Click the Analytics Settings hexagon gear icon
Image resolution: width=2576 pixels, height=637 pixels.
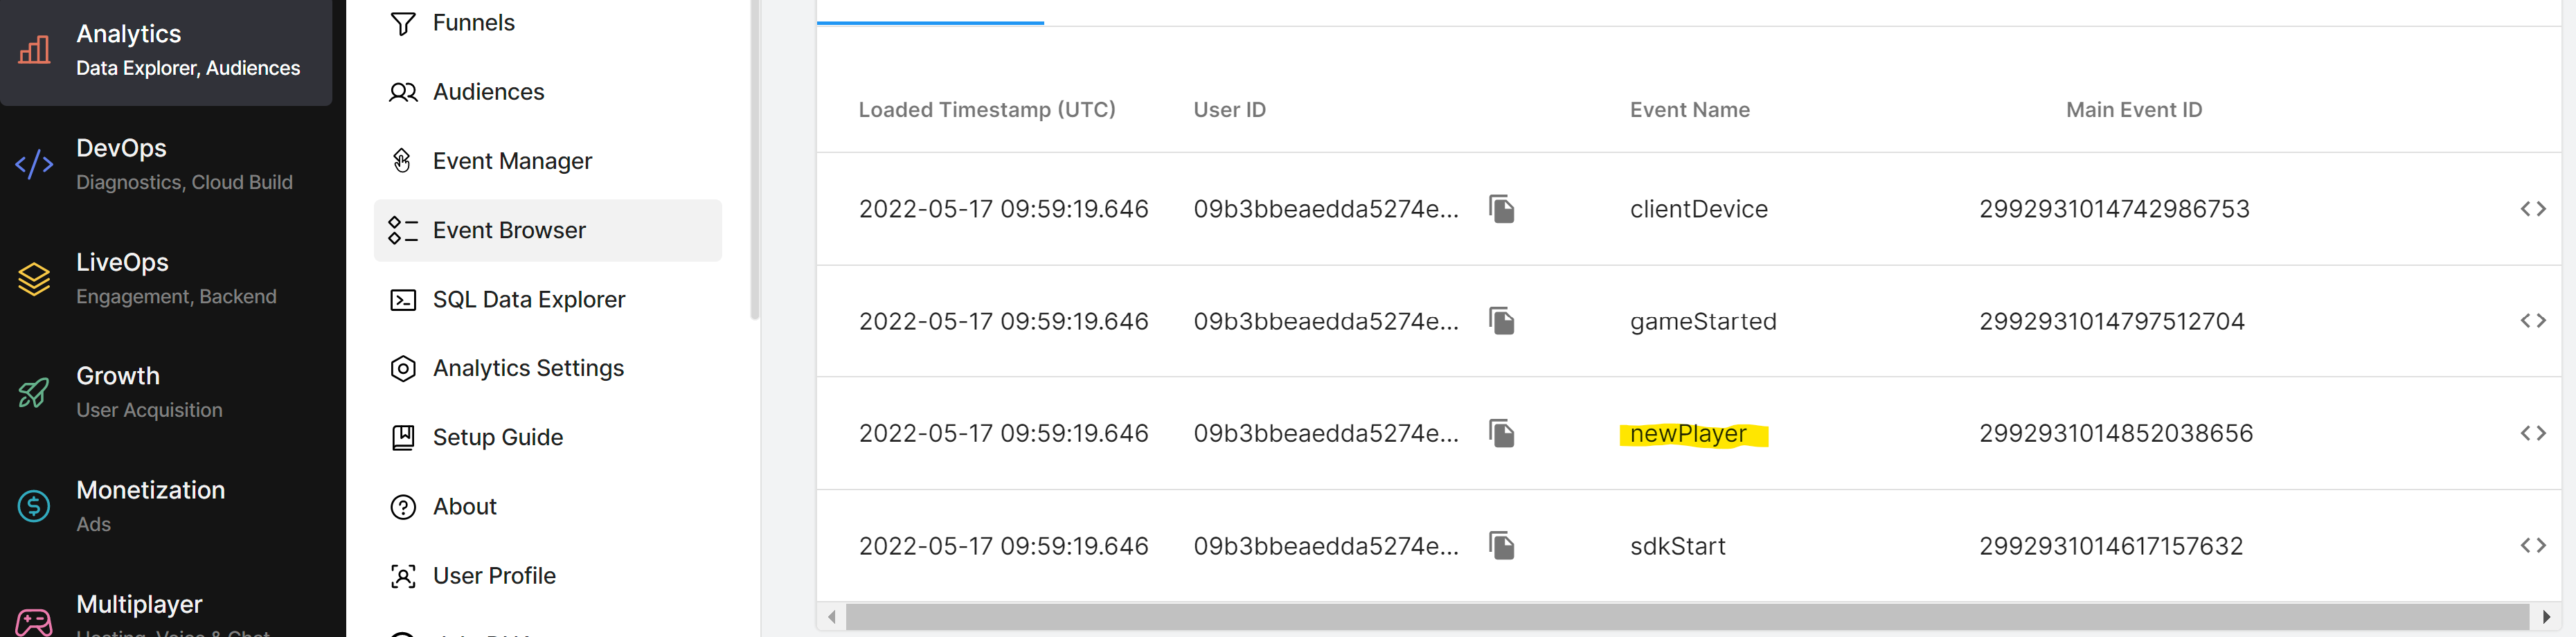pyautogui.click(x=403, y=369)
